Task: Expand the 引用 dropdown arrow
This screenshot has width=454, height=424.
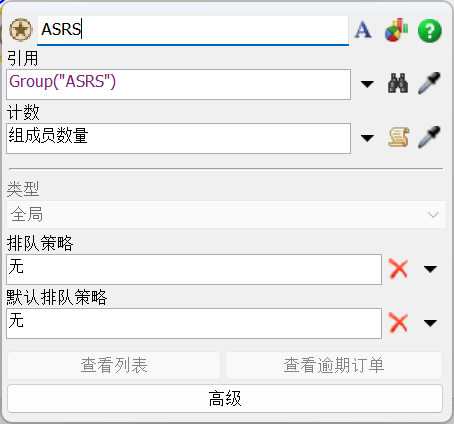Action: coord(367,84)
